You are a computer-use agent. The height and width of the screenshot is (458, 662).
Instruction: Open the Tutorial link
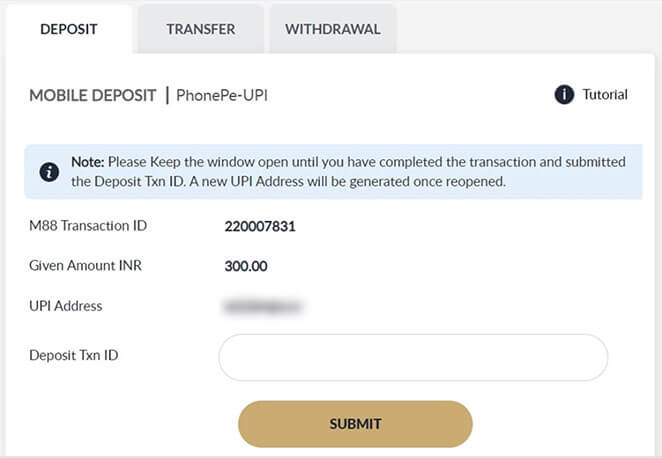(x=604, y=95)
